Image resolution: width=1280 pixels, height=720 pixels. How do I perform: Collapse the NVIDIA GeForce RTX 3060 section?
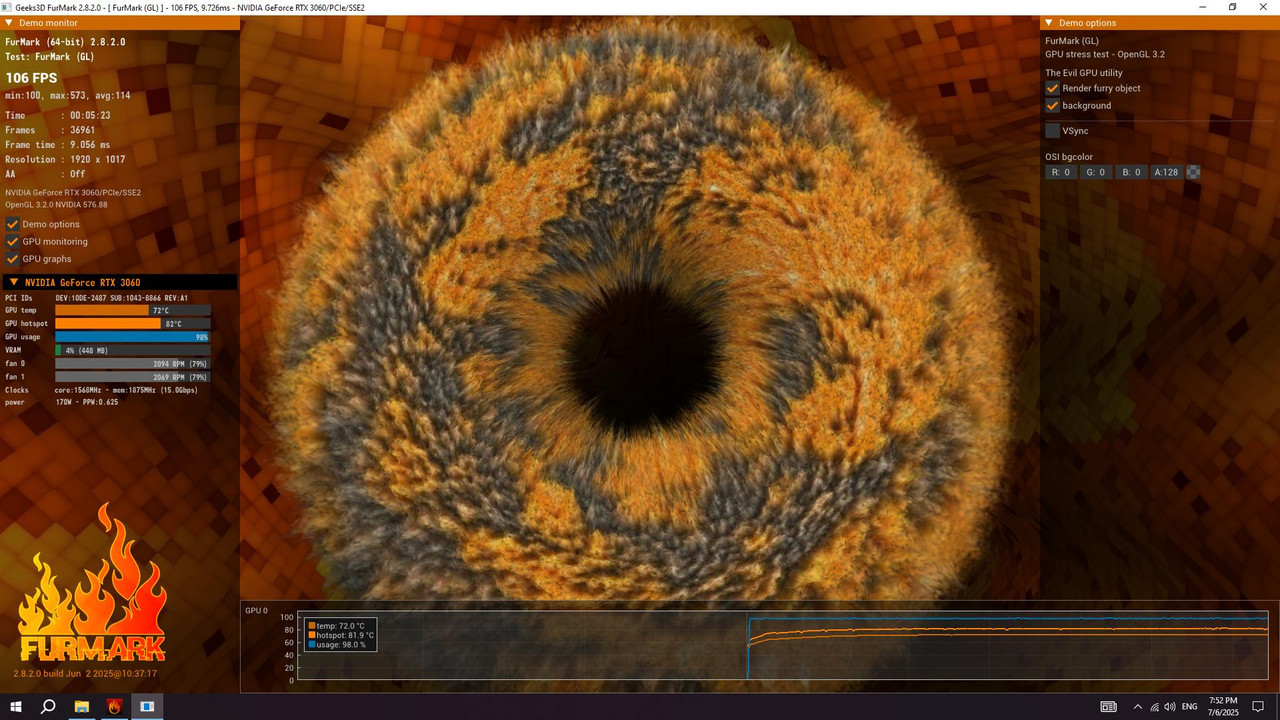pyautogui.click(x=14, y=282)
